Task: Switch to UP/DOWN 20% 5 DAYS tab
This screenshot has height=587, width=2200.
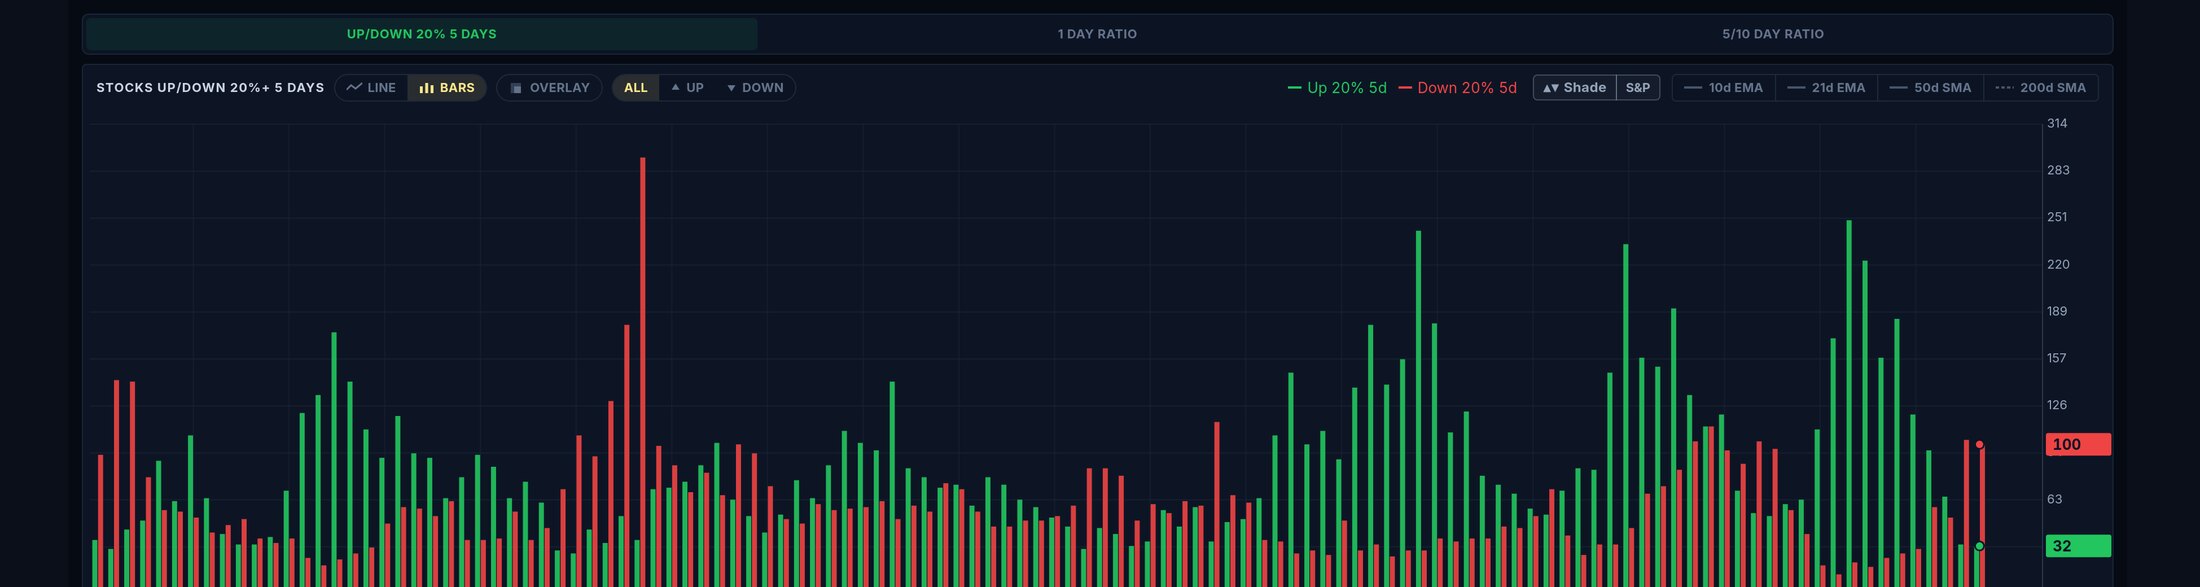Action: click(x=421, y=34)
